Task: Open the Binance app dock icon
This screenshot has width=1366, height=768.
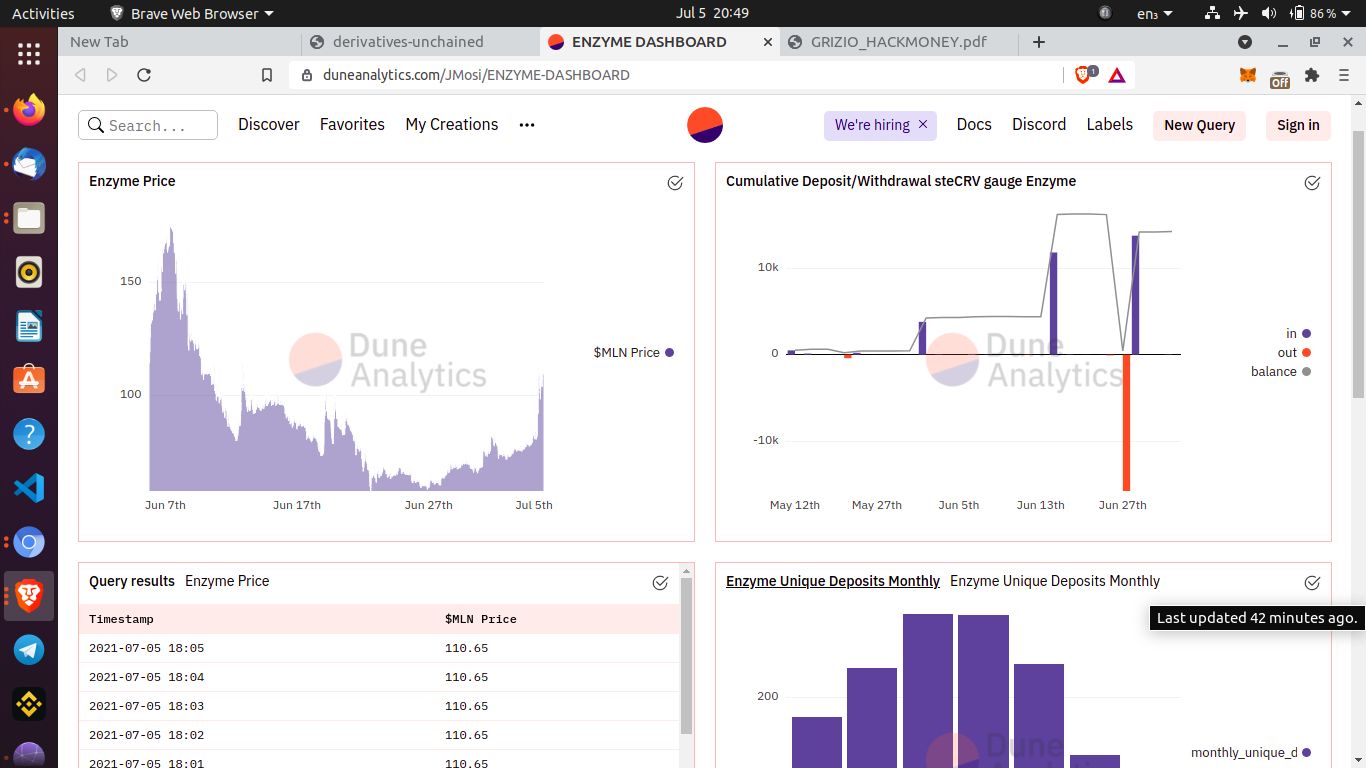Action: pos(29,704)
